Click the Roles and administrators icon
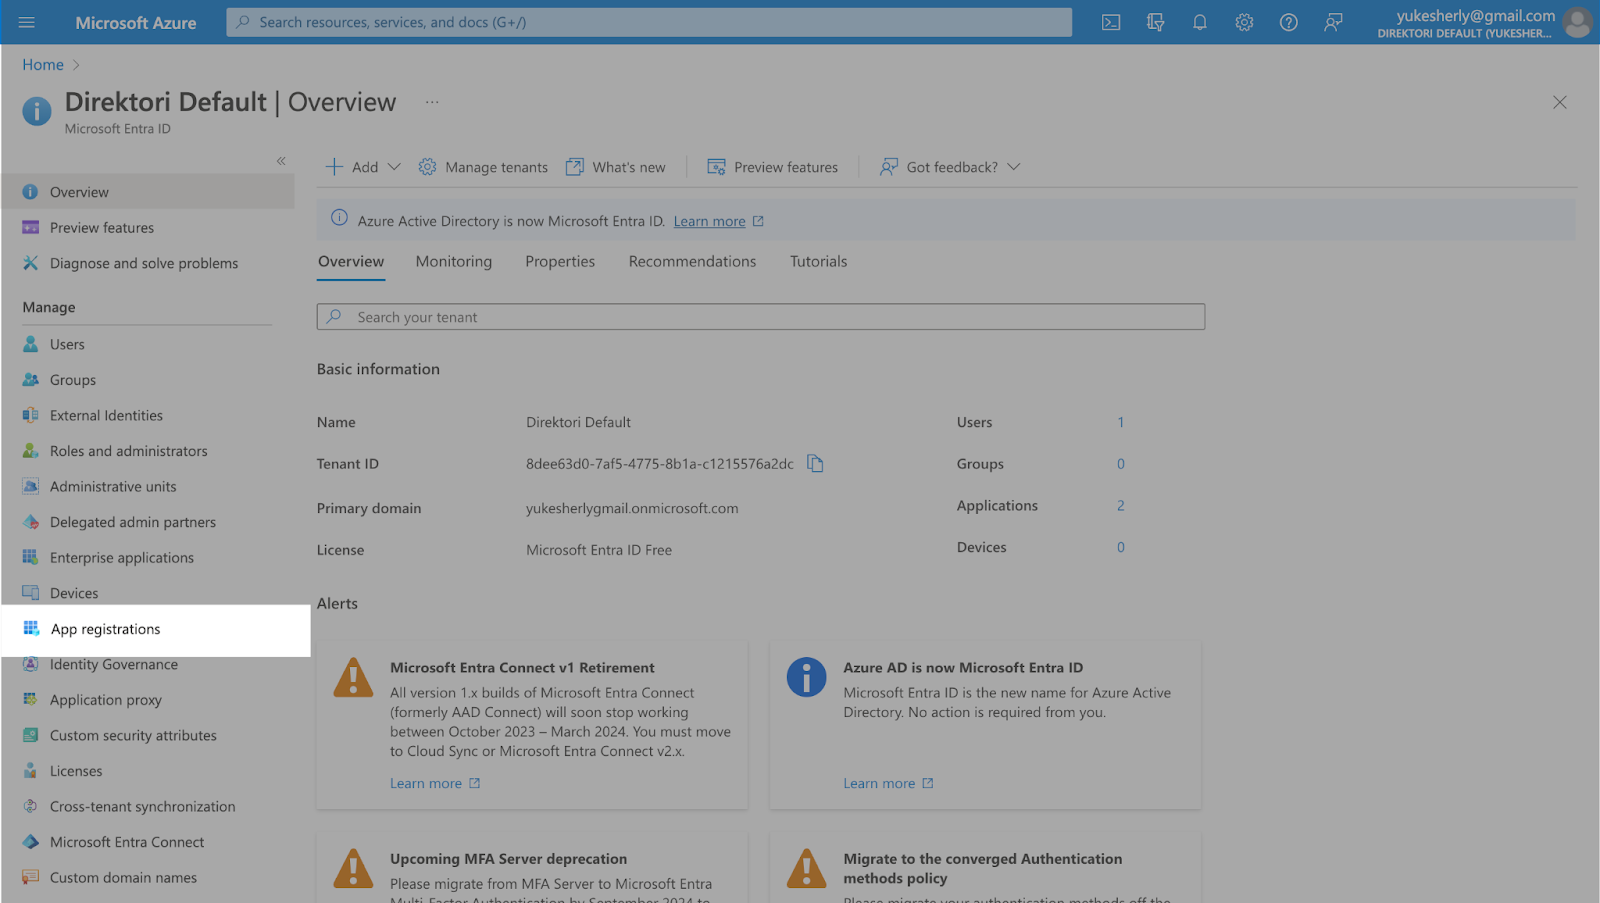1600x903 pixels. (31, 451)
